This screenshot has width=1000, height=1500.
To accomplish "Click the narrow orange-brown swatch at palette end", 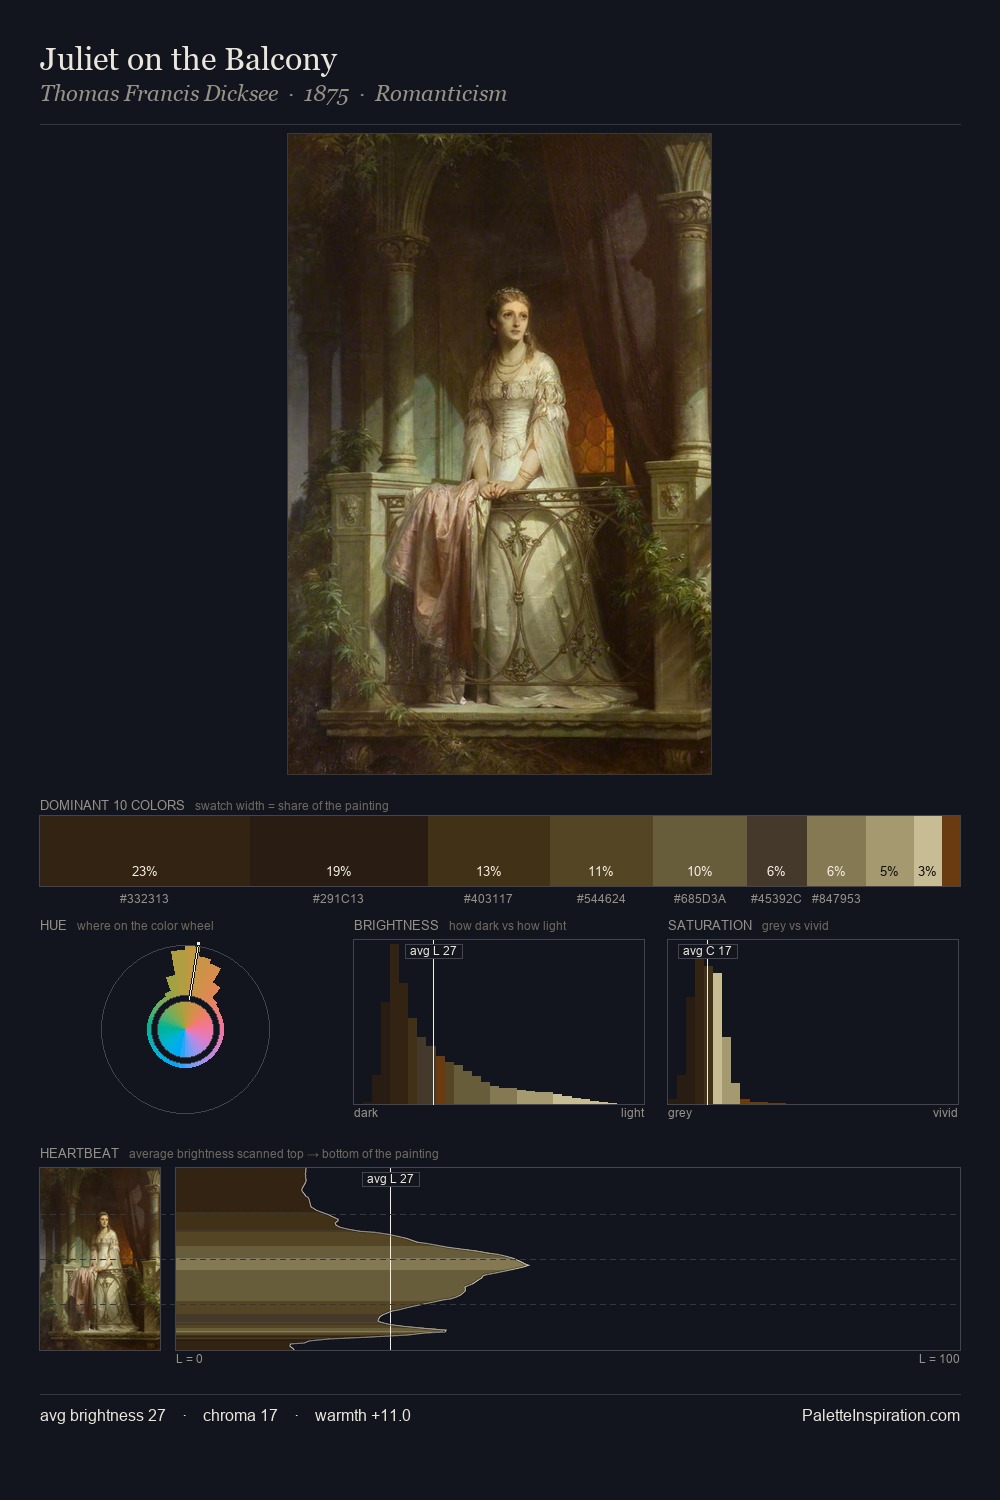I will point(951,851).
